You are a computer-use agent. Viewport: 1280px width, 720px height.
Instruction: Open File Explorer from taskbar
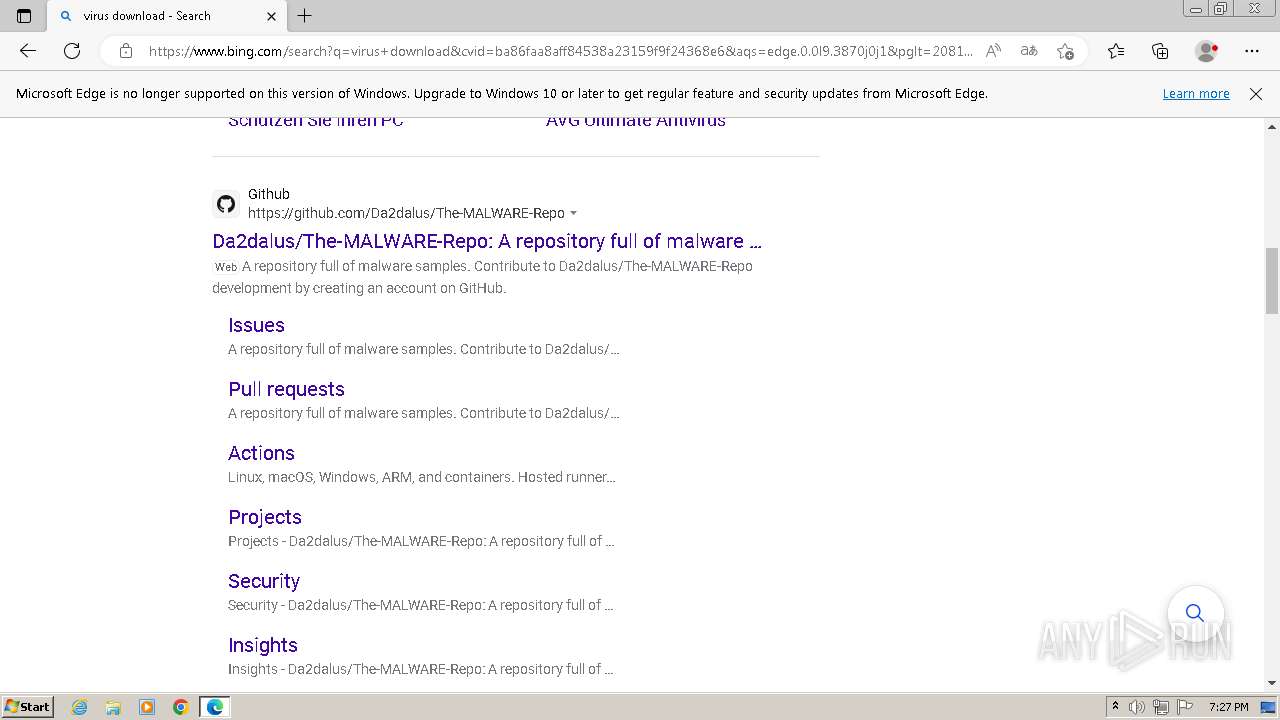pyautogui.click(x=113, y=707)
